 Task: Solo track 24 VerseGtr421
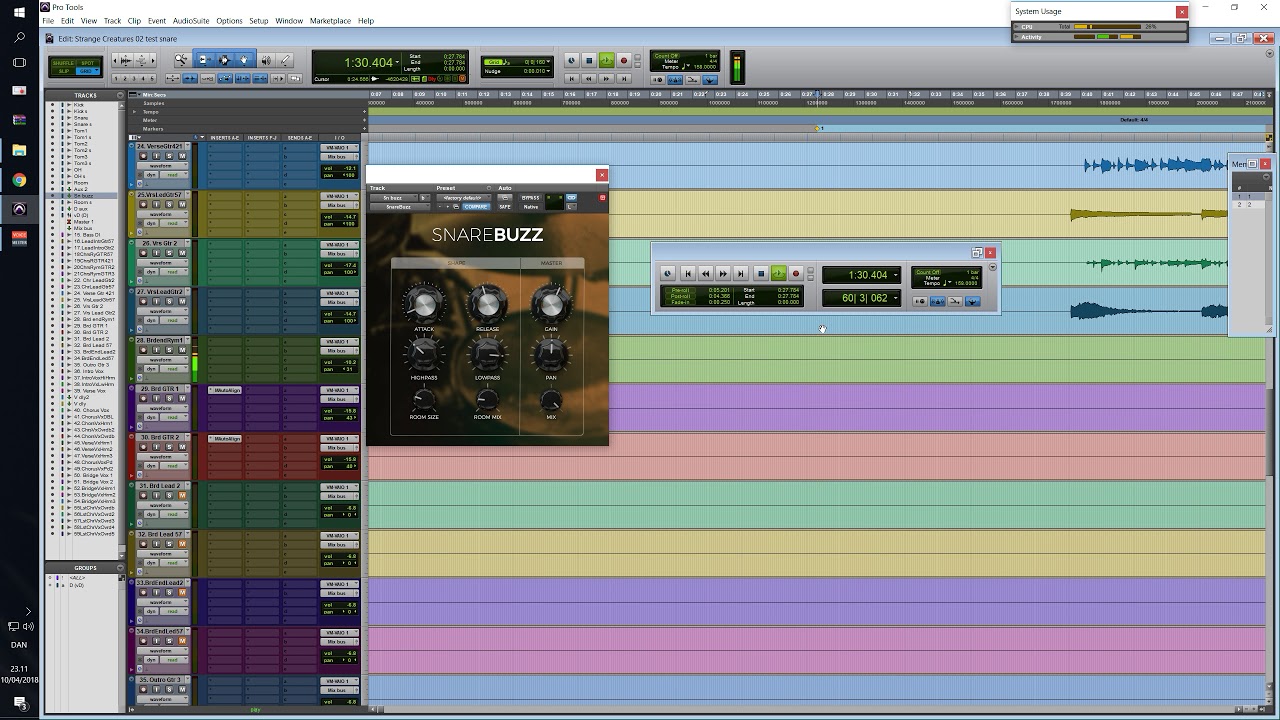tap(169, 156)
